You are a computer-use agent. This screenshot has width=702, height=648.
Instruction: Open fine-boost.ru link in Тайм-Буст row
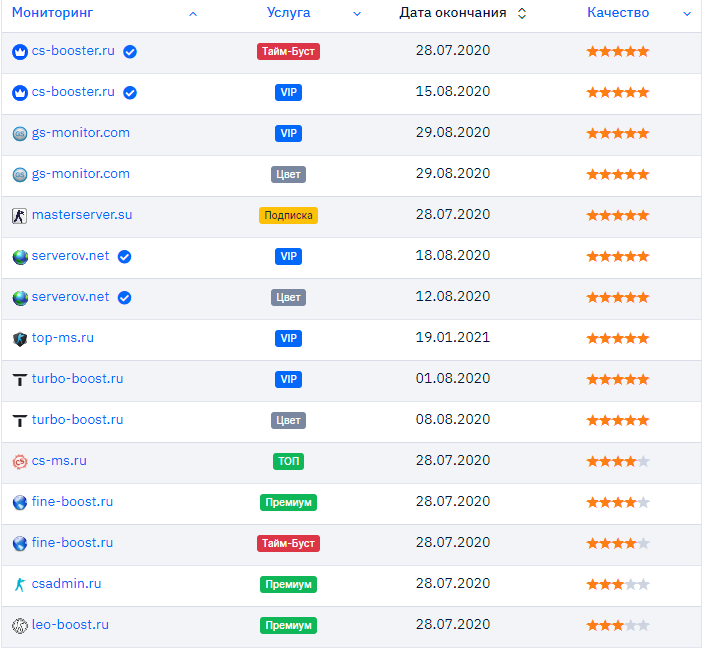point(72,542)
